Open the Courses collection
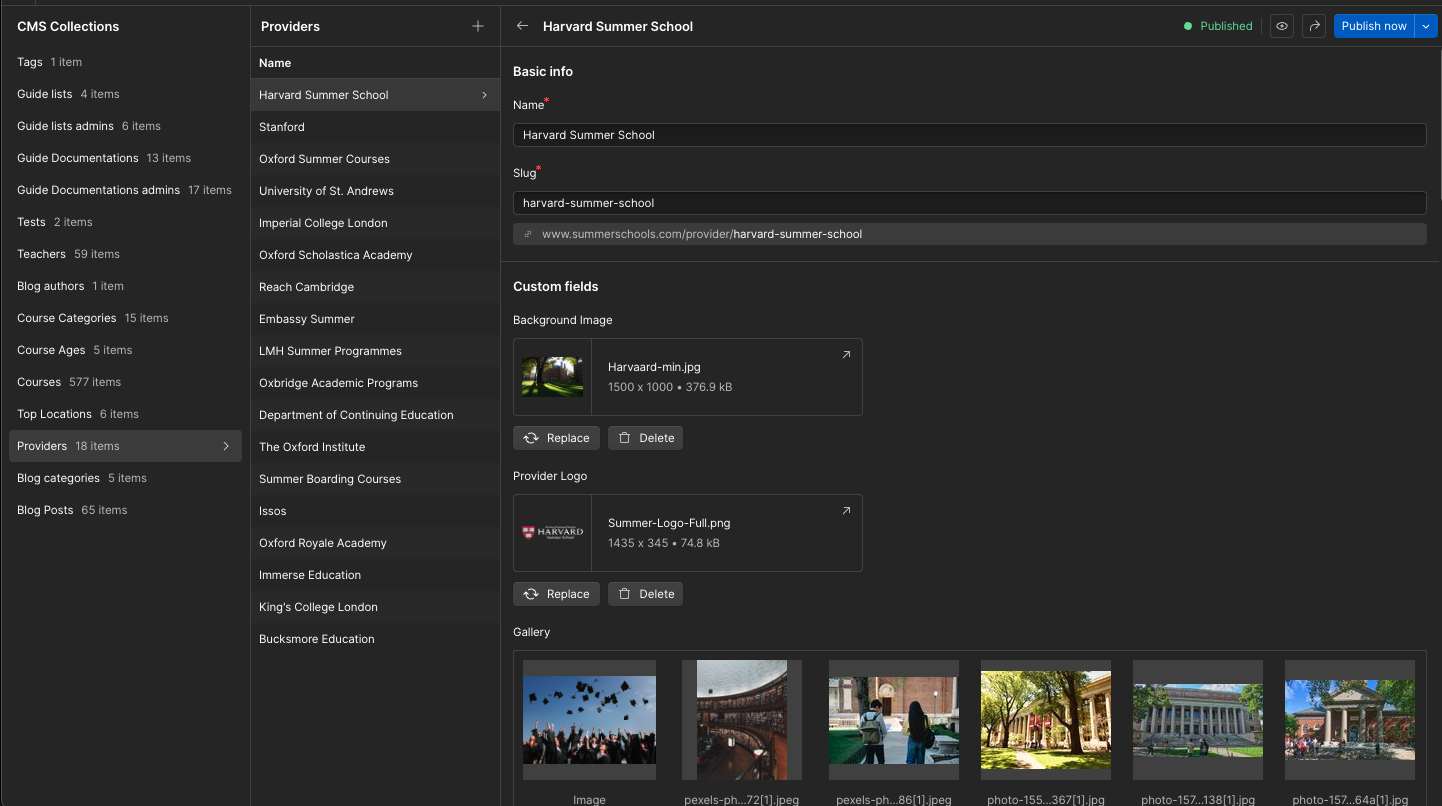The width and height of the screenshot is (1442, 806). (x=39, y=382)
